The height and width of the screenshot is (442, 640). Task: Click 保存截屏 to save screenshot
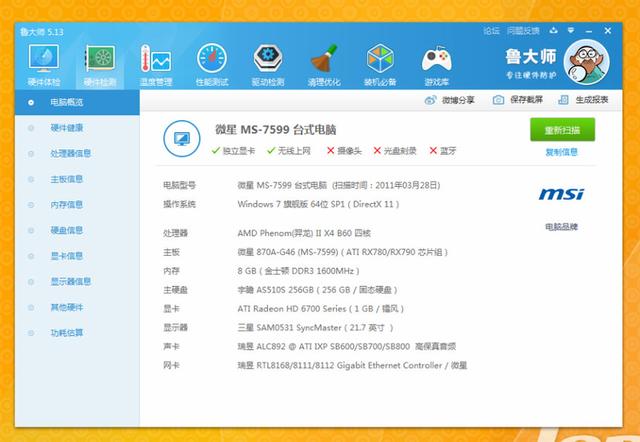tap(518, 100)
